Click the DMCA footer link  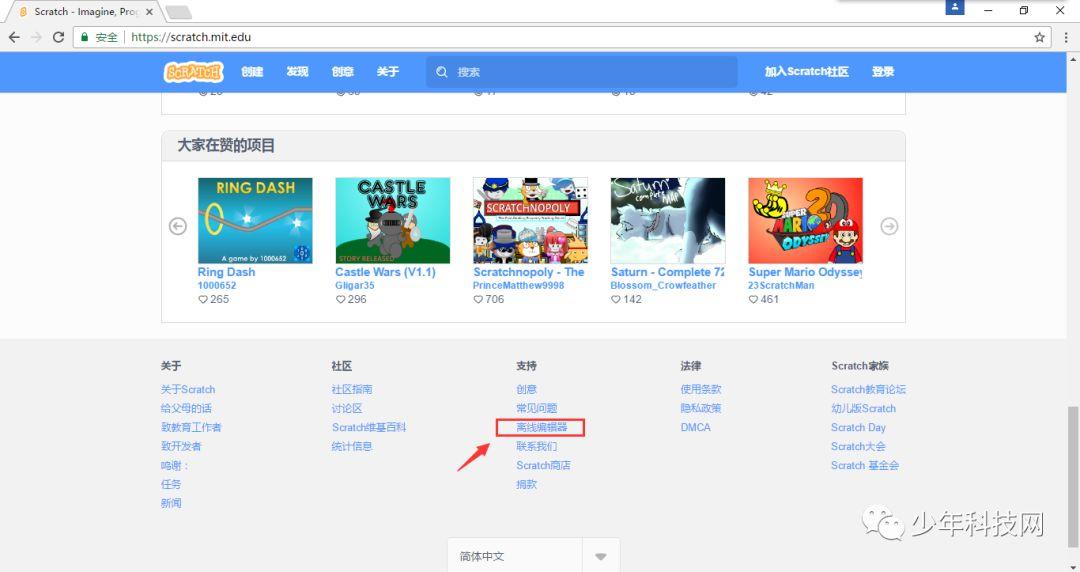696,427
